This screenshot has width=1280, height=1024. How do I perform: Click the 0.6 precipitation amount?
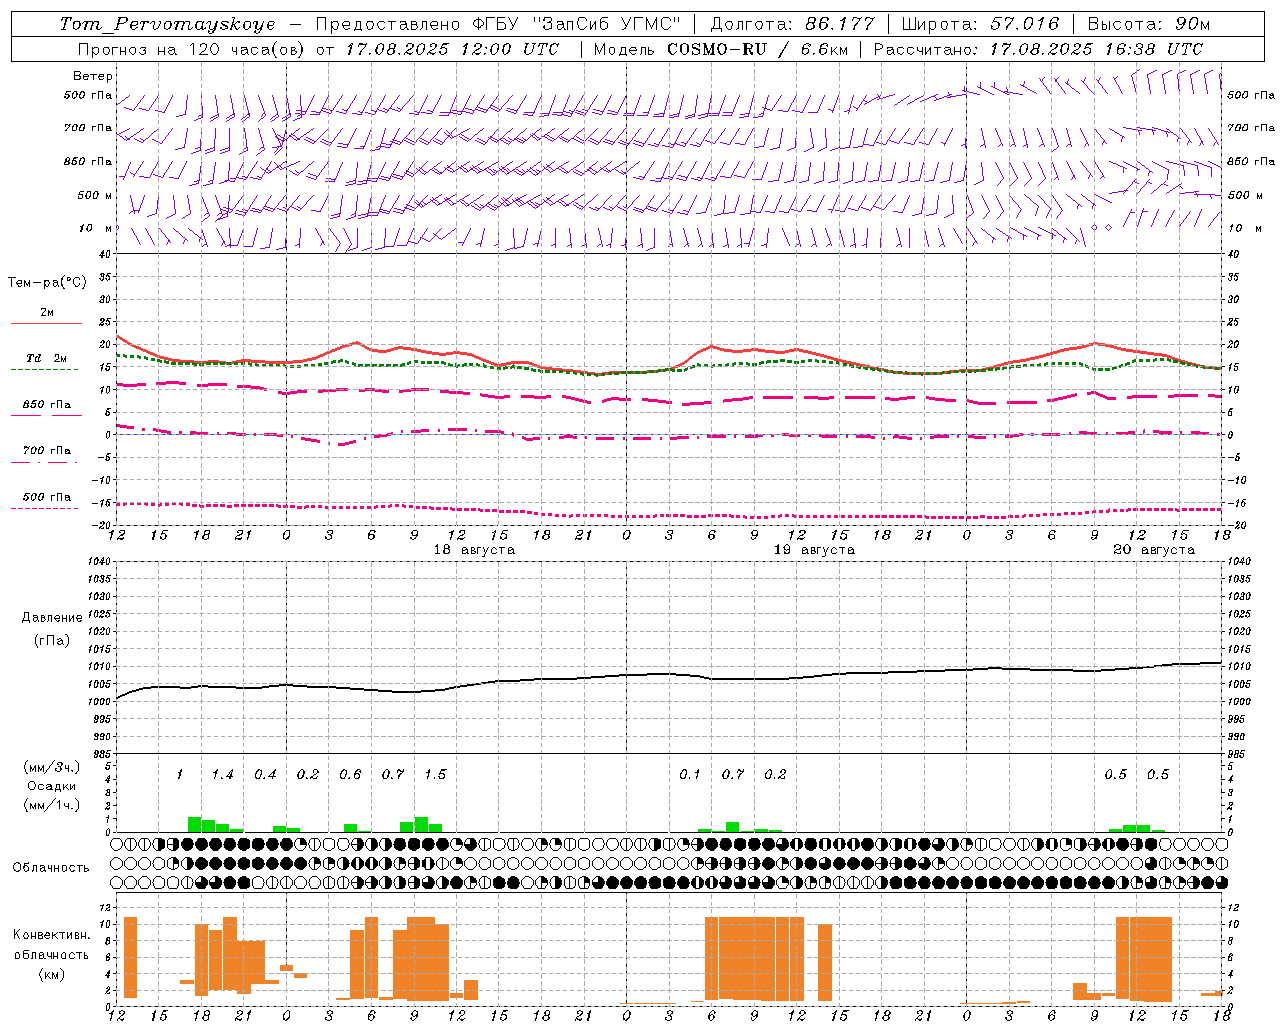pos(350,775)
